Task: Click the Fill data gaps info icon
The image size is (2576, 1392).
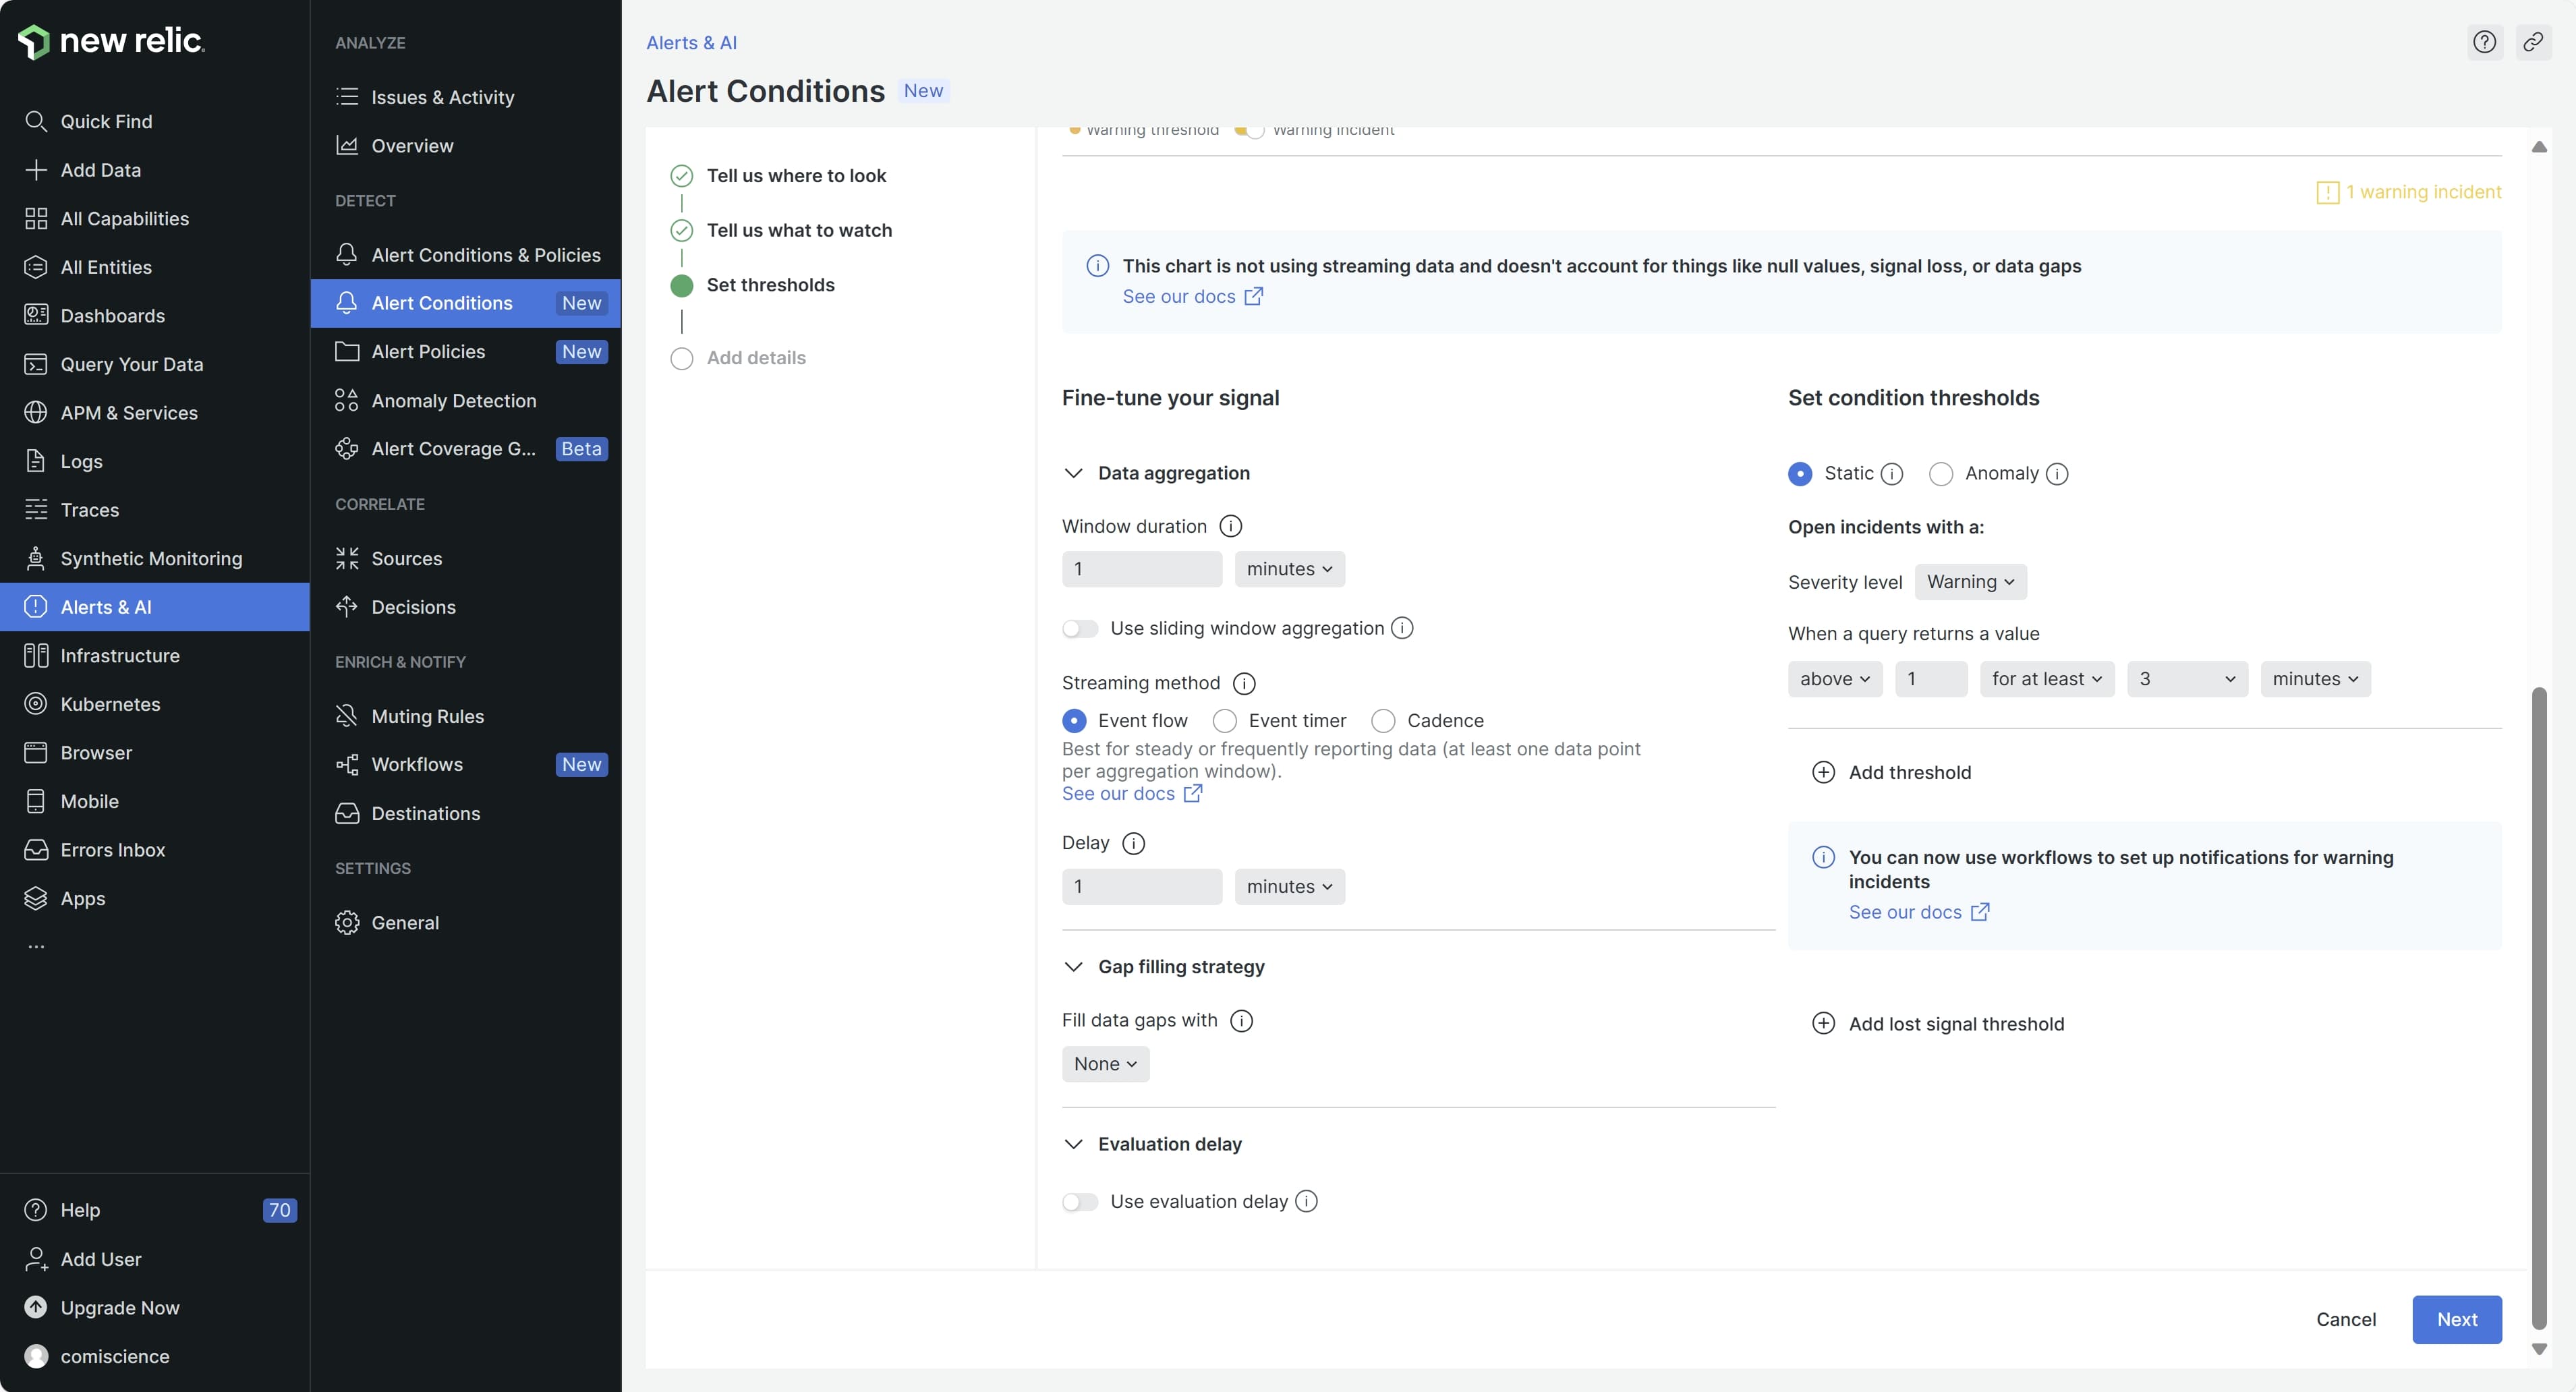Action: [x=1241, y=1020]
